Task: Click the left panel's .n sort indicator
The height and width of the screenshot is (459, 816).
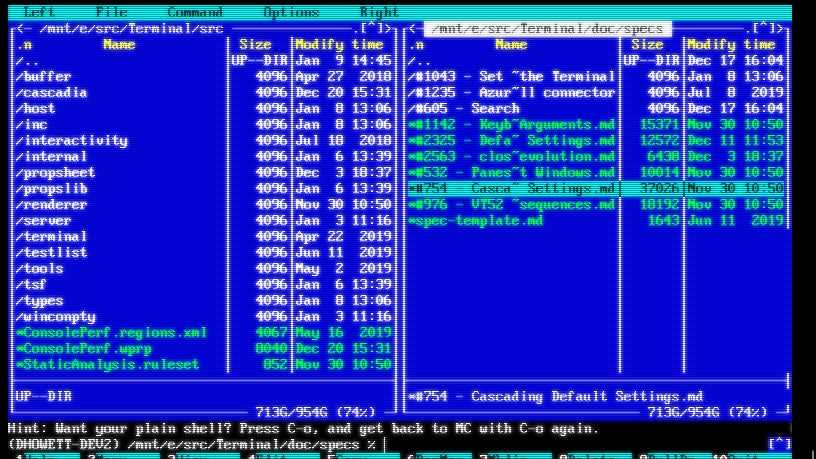Action: pyautogui.click(x=24, y=45)
